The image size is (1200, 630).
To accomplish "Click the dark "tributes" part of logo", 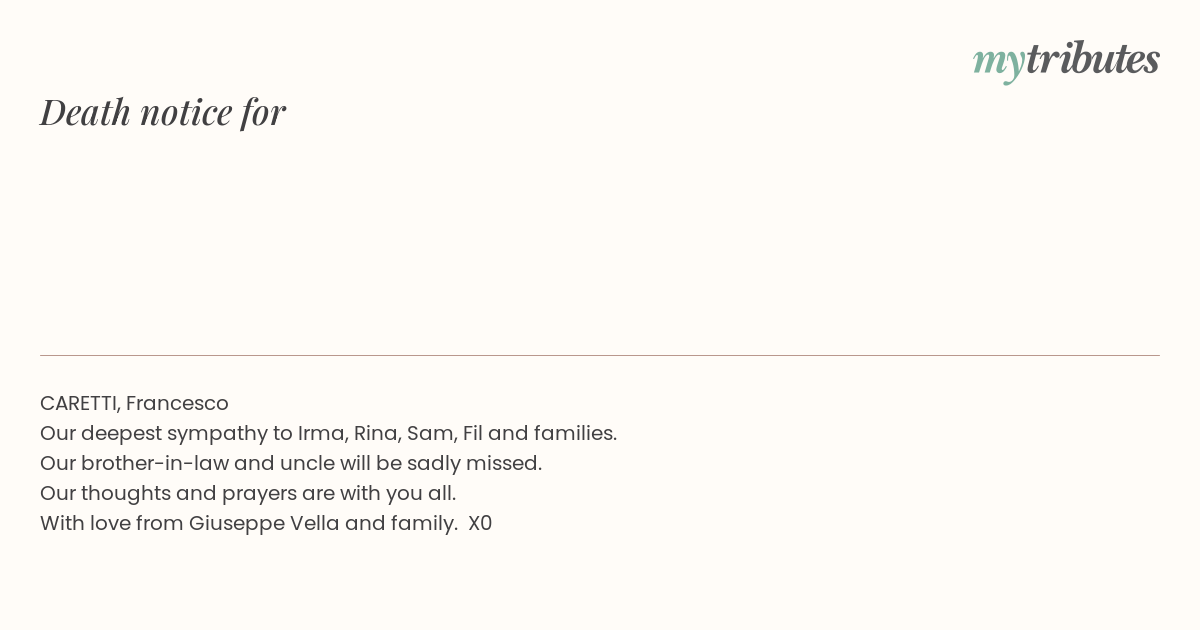I will pyautogui.click(x=1092, y=59).
